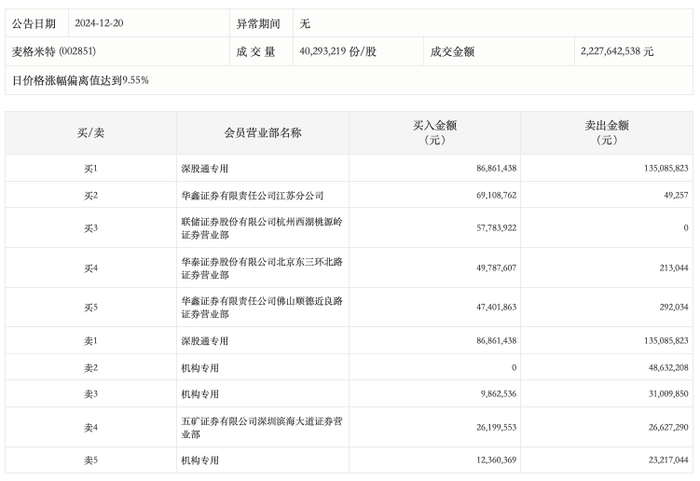Select stock name 麦格米特 (002851)

[x=54, y=51]
